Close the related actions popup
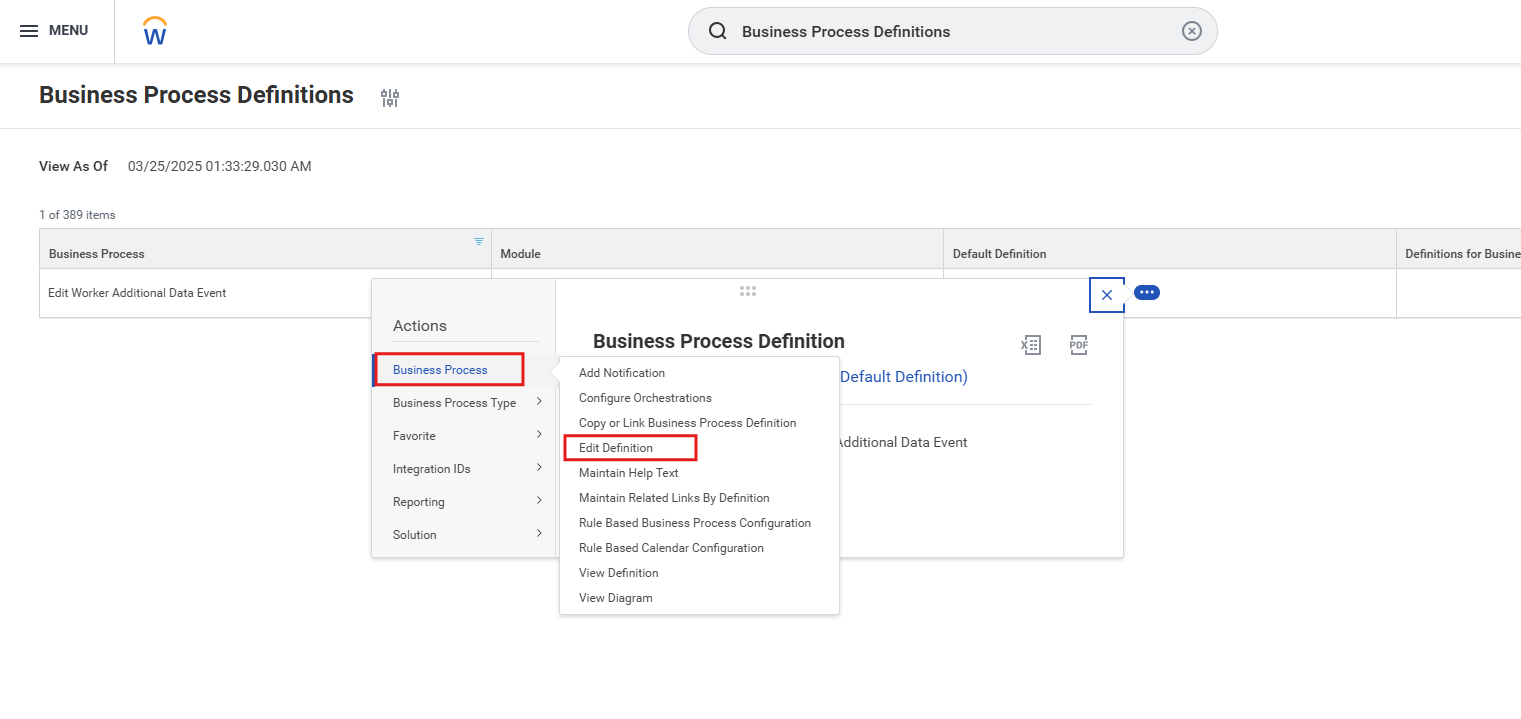Screen dimensions: 1521x719 click(x=1107, y=295)
